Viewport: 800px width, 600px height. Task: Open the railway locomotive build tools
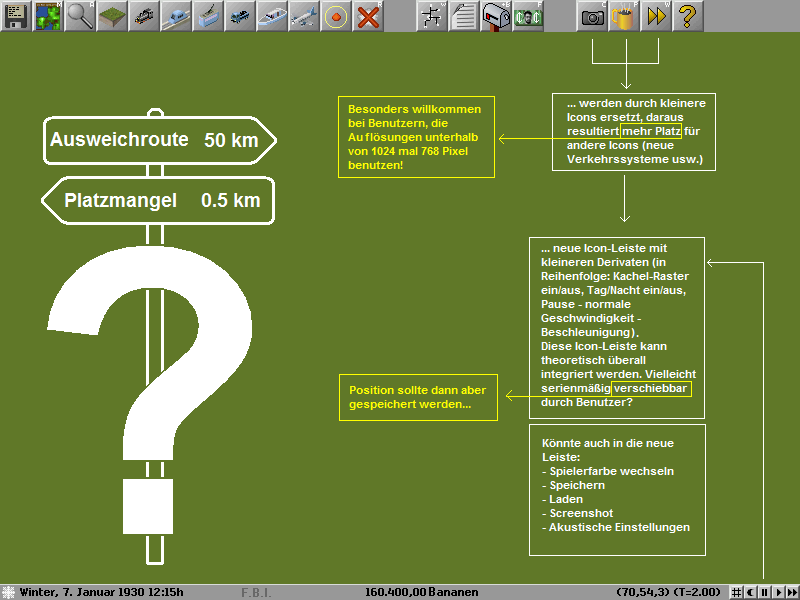pyautogui.click(x=144, y=16)
